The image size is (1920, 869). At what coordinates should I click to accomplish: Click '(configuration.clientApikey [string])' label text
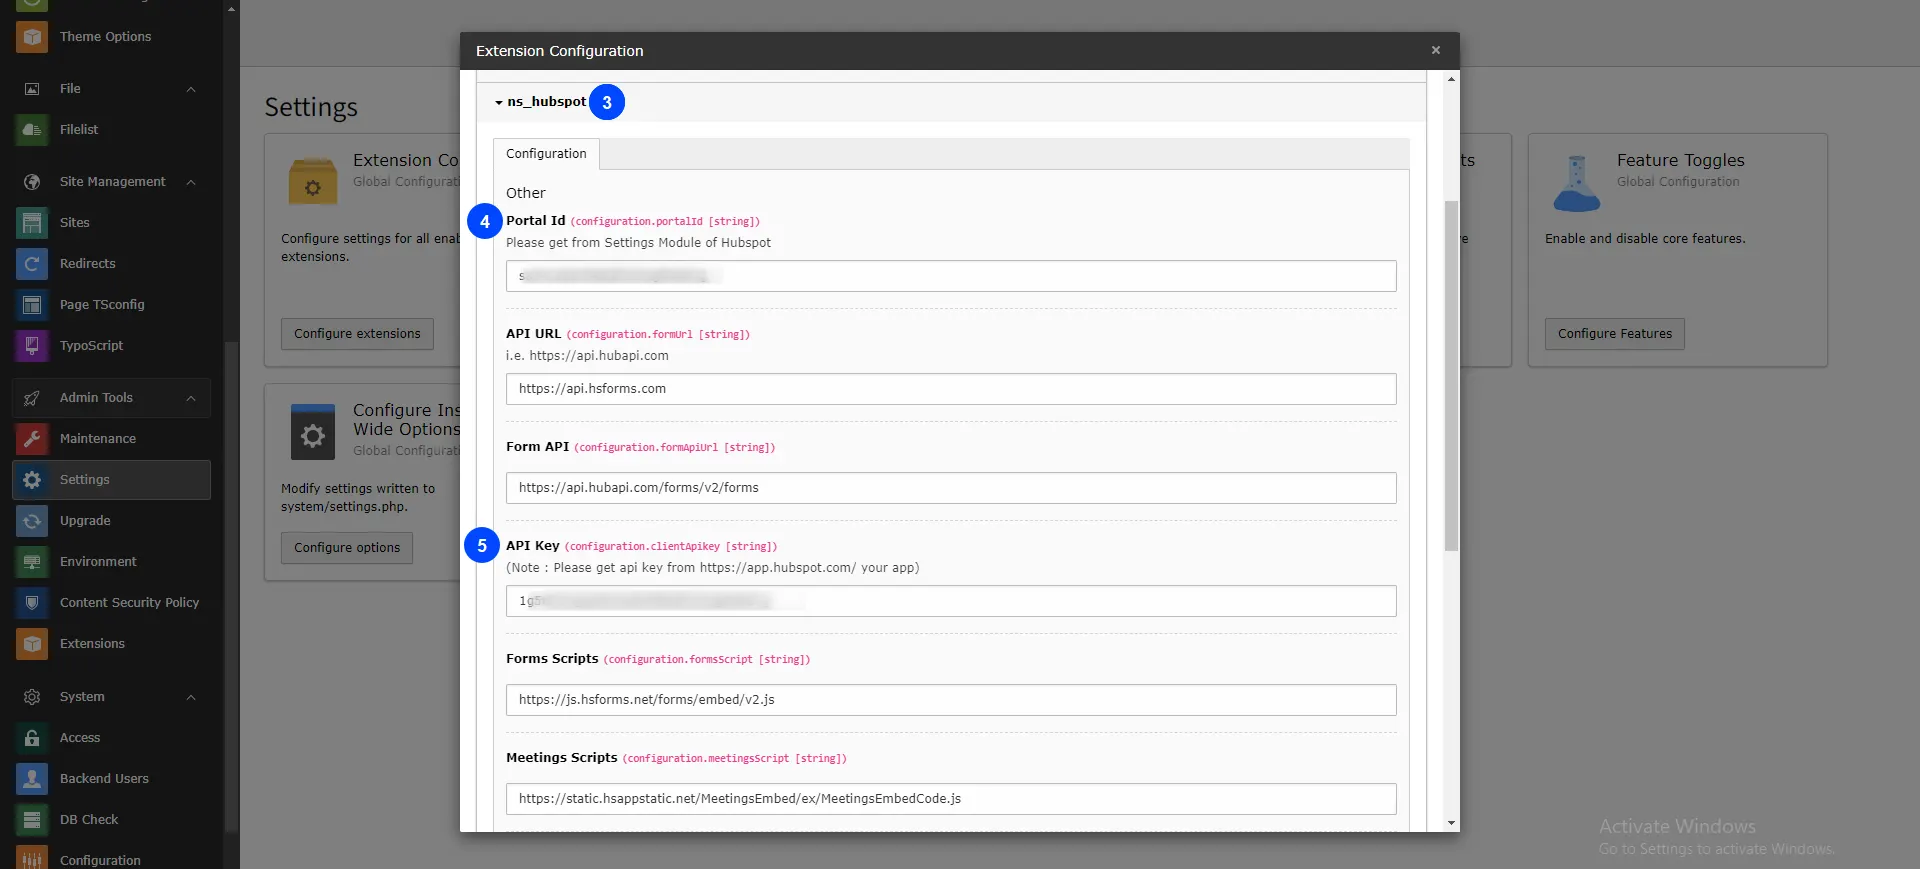[x=671, y=547]
